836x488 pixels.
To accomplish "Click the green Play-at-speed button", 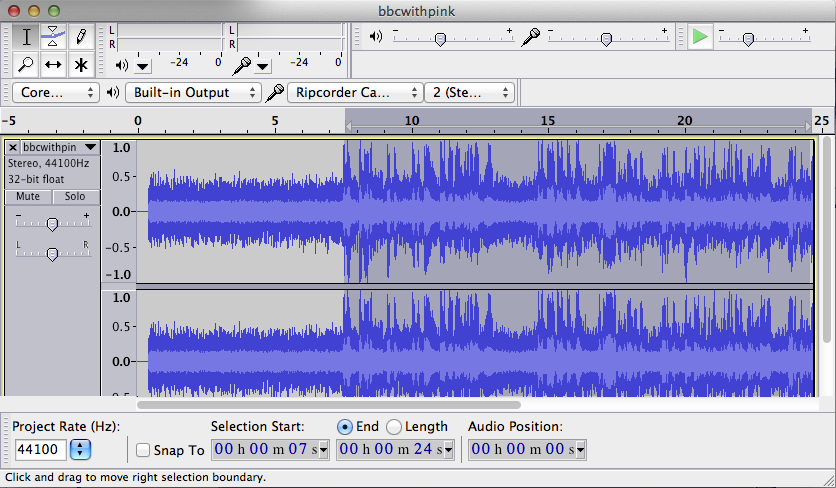I will click(700, 37).
